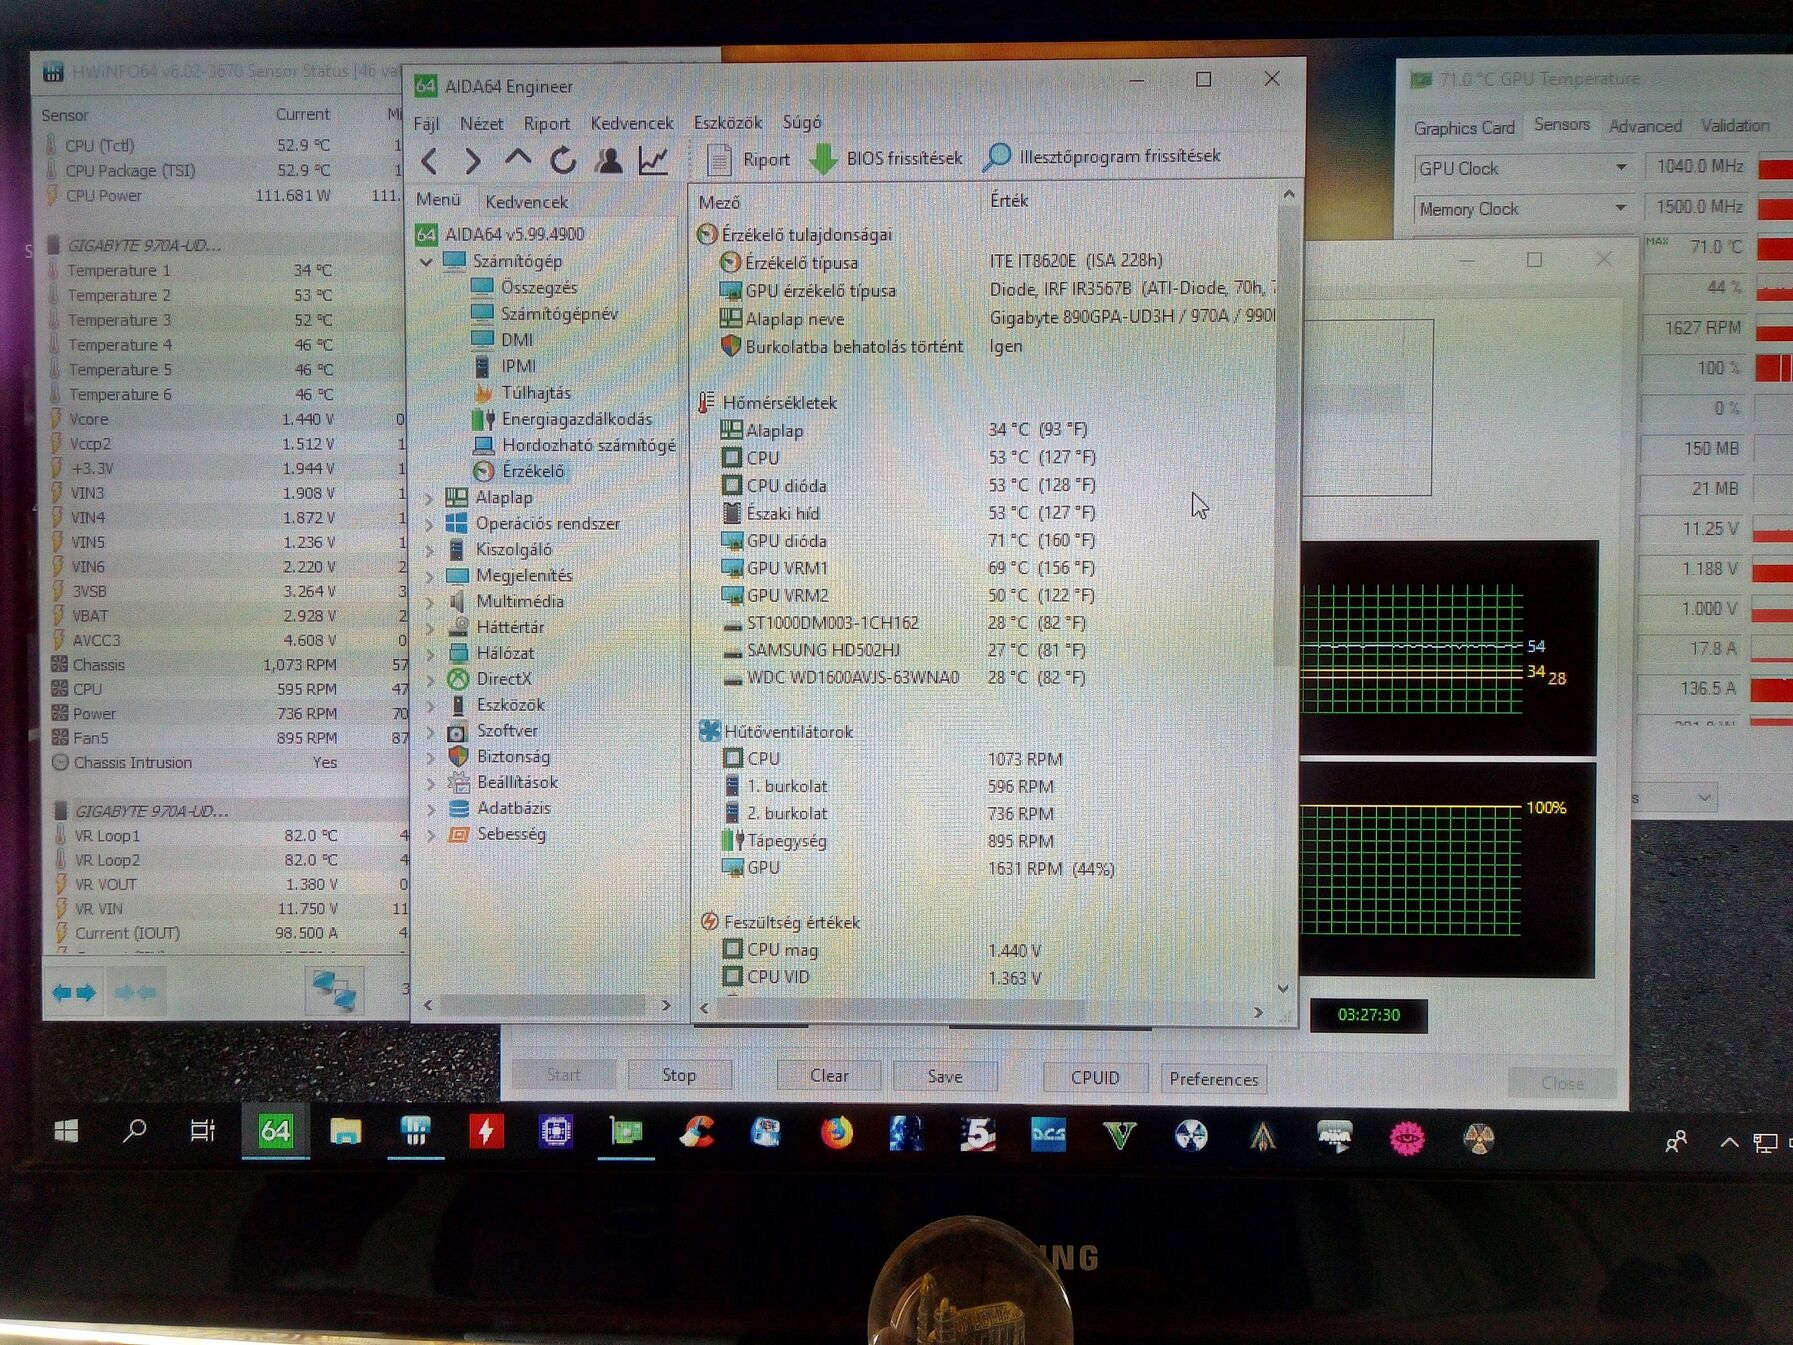Open the graph chart icon in AIDA64 toolbar
This screenshot has width=1793, height=1345.
[653, 159]
